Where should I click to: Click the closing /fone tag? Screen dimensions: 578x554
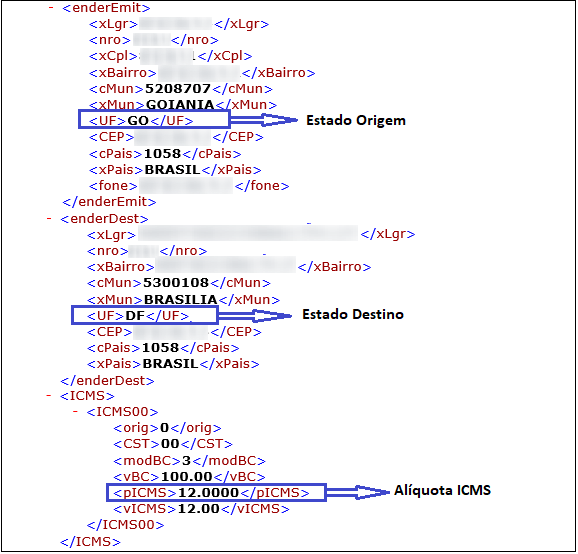[262, 186]
